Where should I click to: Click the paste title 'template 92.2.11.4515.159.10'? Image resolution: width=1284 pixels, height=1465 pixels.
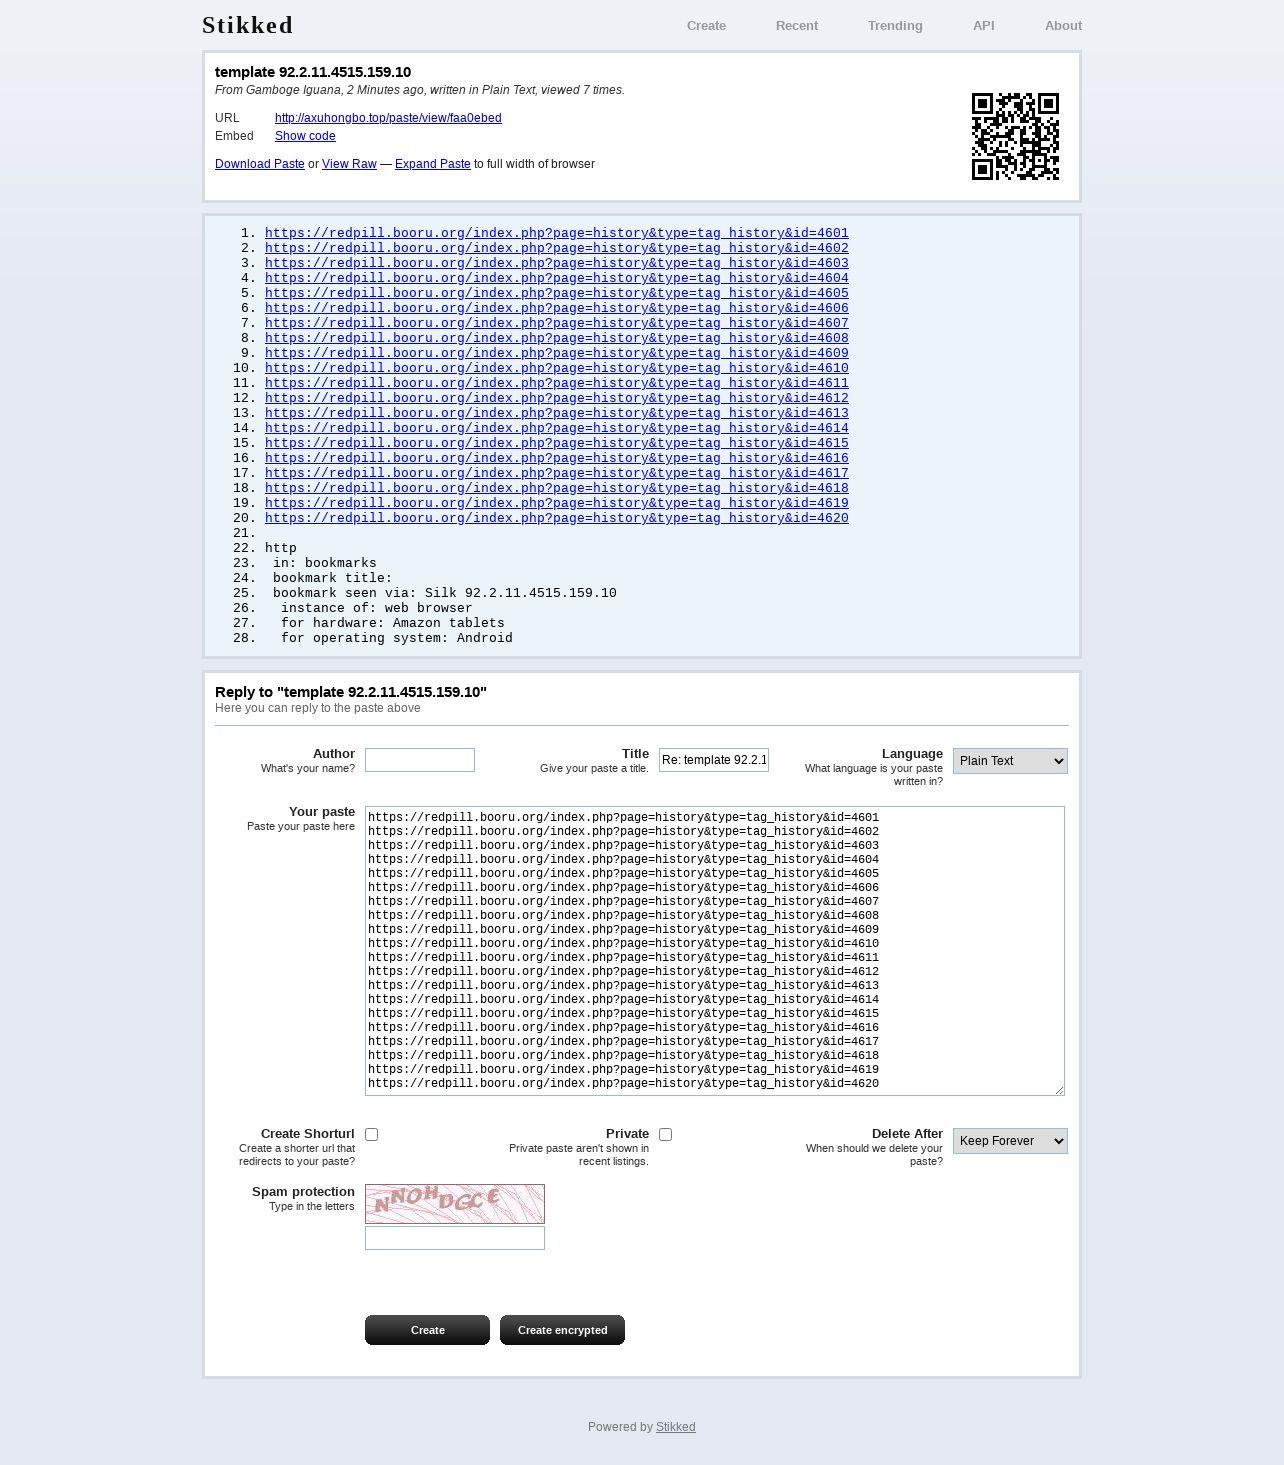point(313,72)
